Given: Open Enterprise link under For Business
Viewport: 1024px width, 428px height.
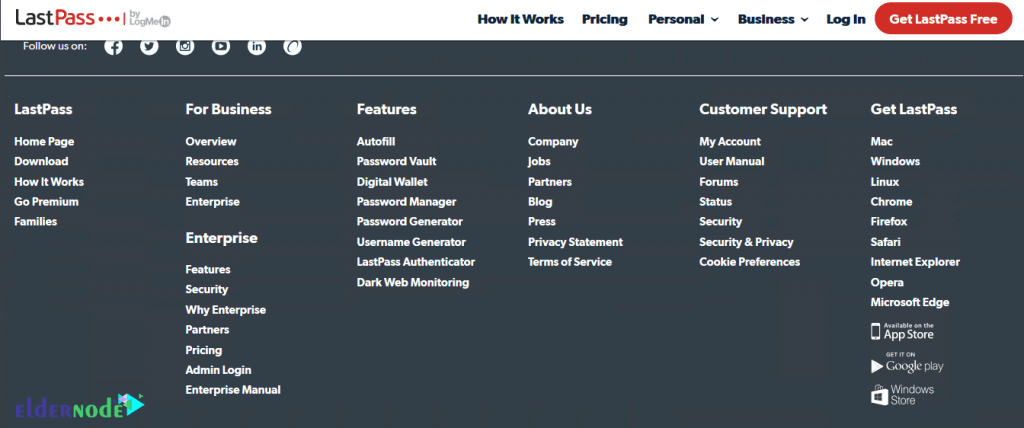Looking at the screenshot, I should coord(212,202).
